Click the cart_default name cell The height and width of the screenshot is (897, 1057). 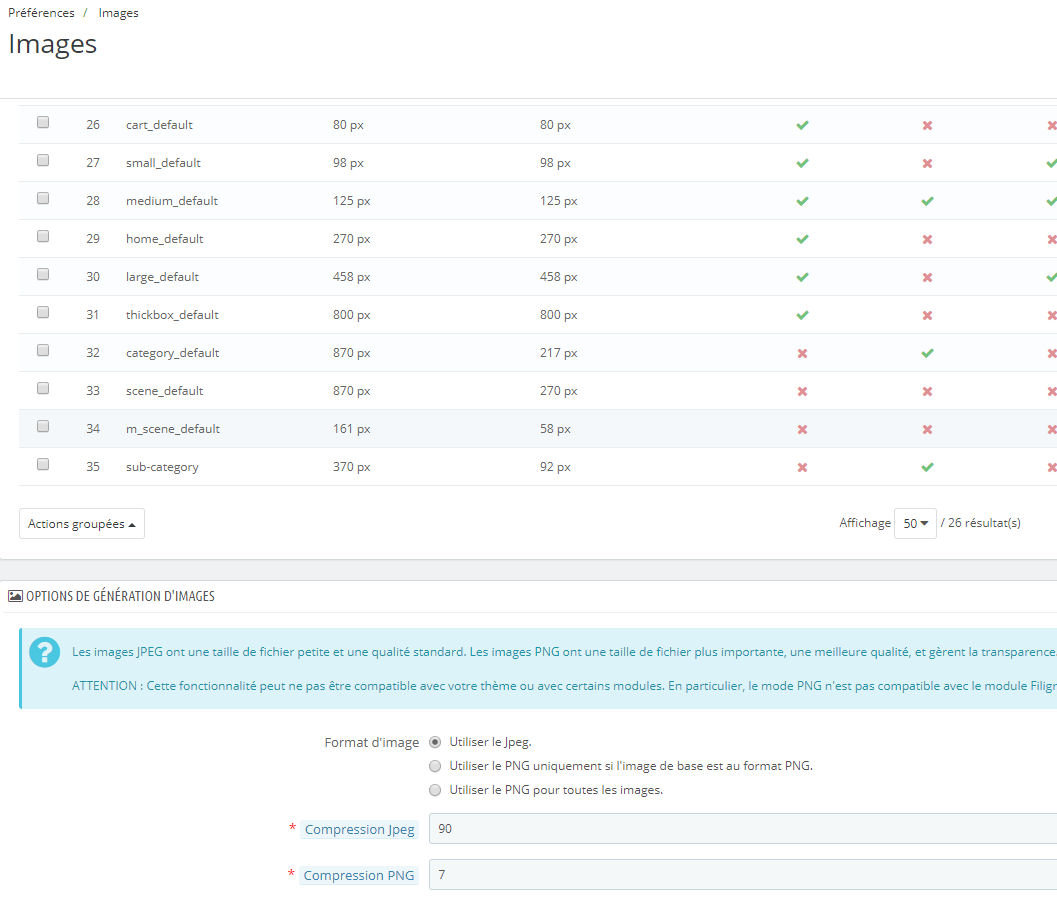click(x=159, y=125)
